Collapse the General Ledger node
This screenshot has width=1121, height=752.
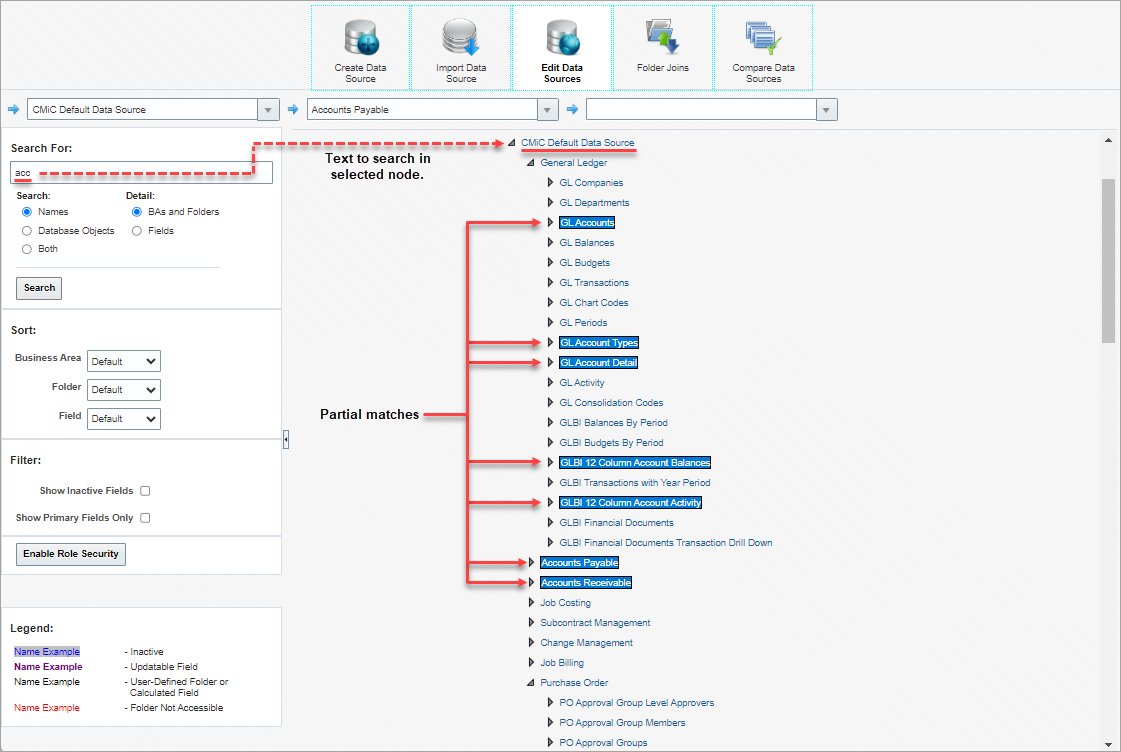tap(530, 163)
